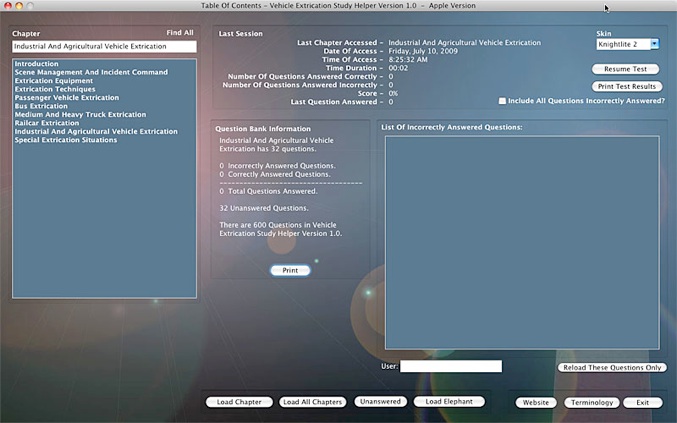Click the yellow minimize window button
Screen dimensions: 677x423
pos(19,6)
